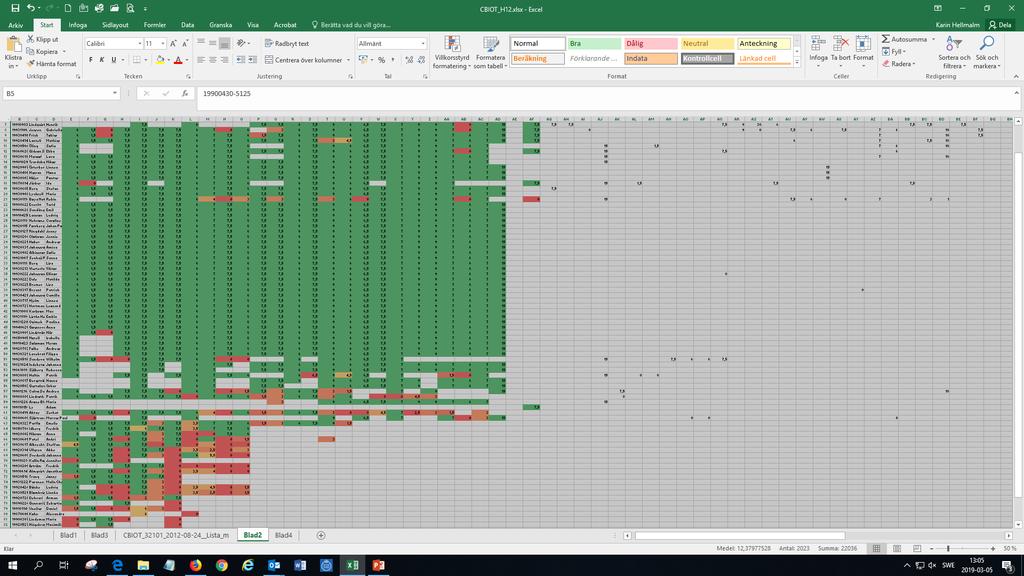
Task: Open Formatera som tabell
Action: click(490, 52)
